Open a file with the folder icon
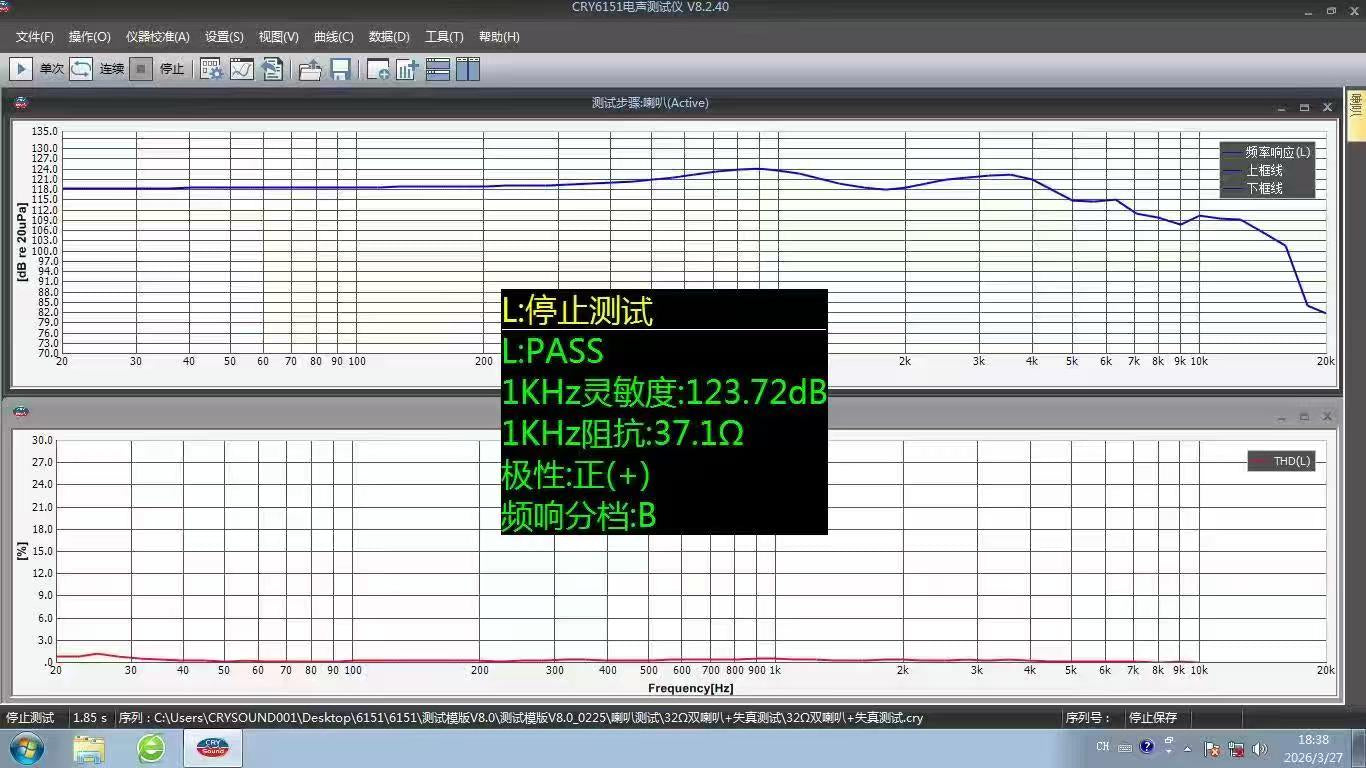This screenshot has width=1366, height=768. tap(310, 69)
